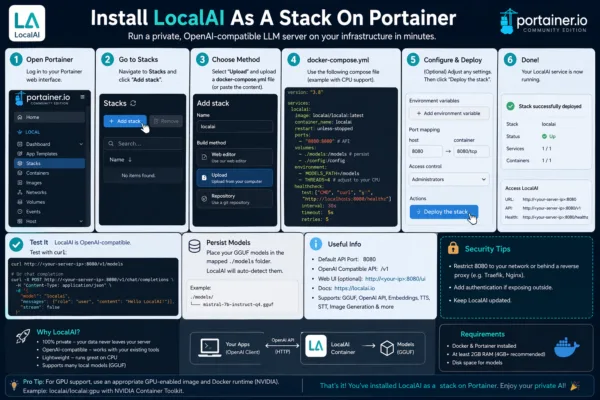The width and height of the screenshot is (600, 400).
Task: Click the Deploy the stack button
Action: [443, 212]
